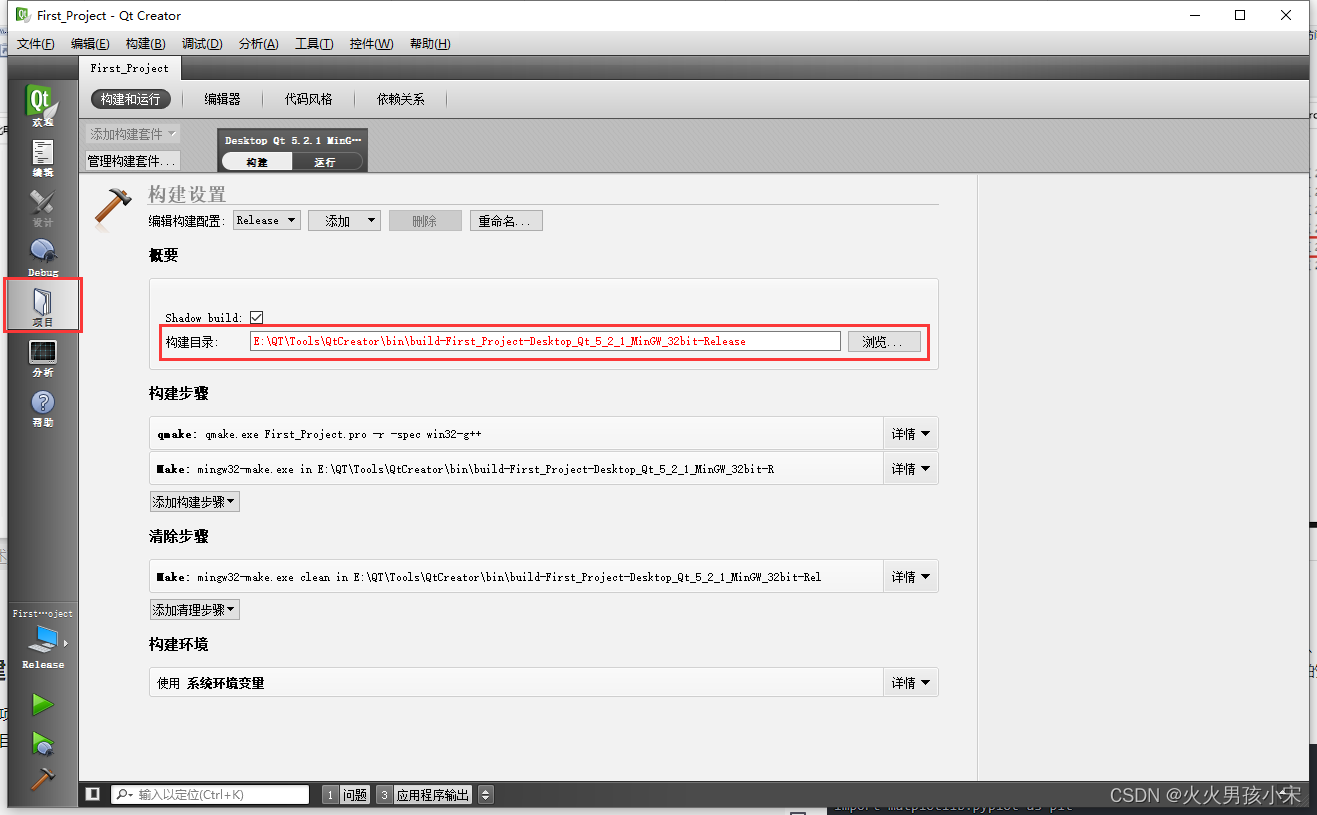Open the Tools menu
Image resolution: width=1317 pixels, height=815 pixels.
pos(314,44)
